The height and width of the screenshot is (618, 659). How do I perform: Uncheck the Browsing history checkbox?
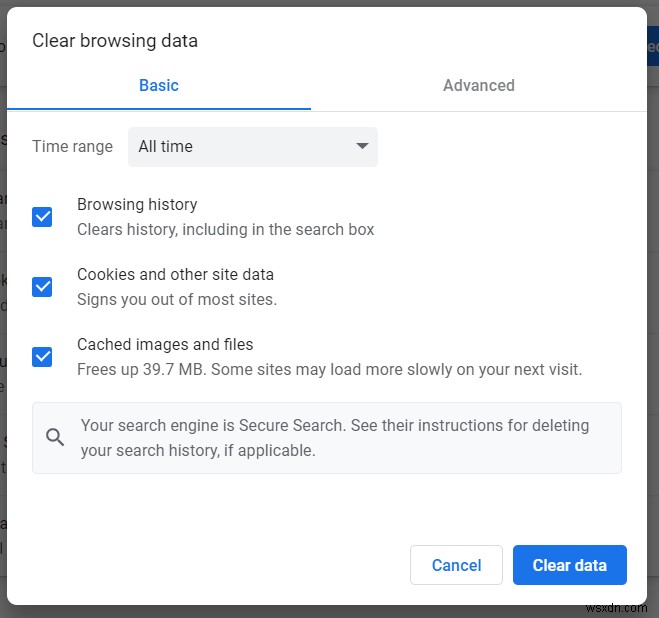pyautogui.click(x=42, y=217)
